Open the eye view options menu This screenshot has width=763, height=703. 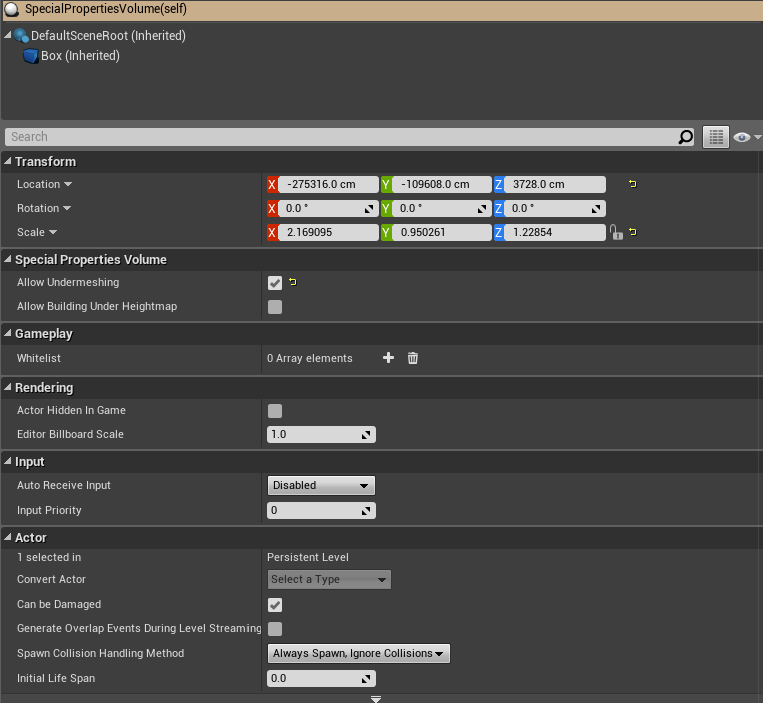pos(746,137)
